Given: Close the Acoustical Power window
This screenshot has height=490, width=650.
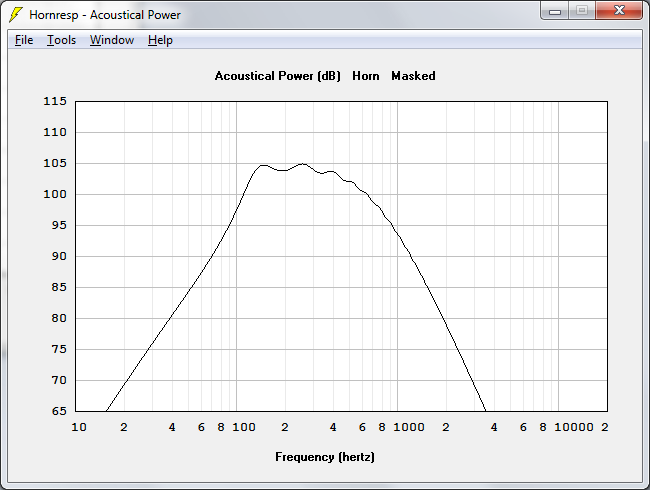Looking at the screenshot, I should 619,11.
